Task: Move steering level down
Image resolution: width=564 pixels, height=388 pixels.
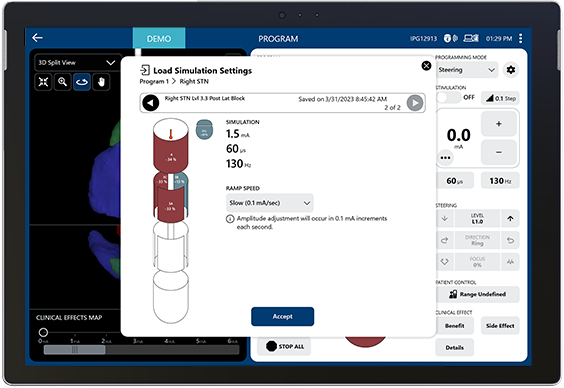Action: (x=445, y=218)
